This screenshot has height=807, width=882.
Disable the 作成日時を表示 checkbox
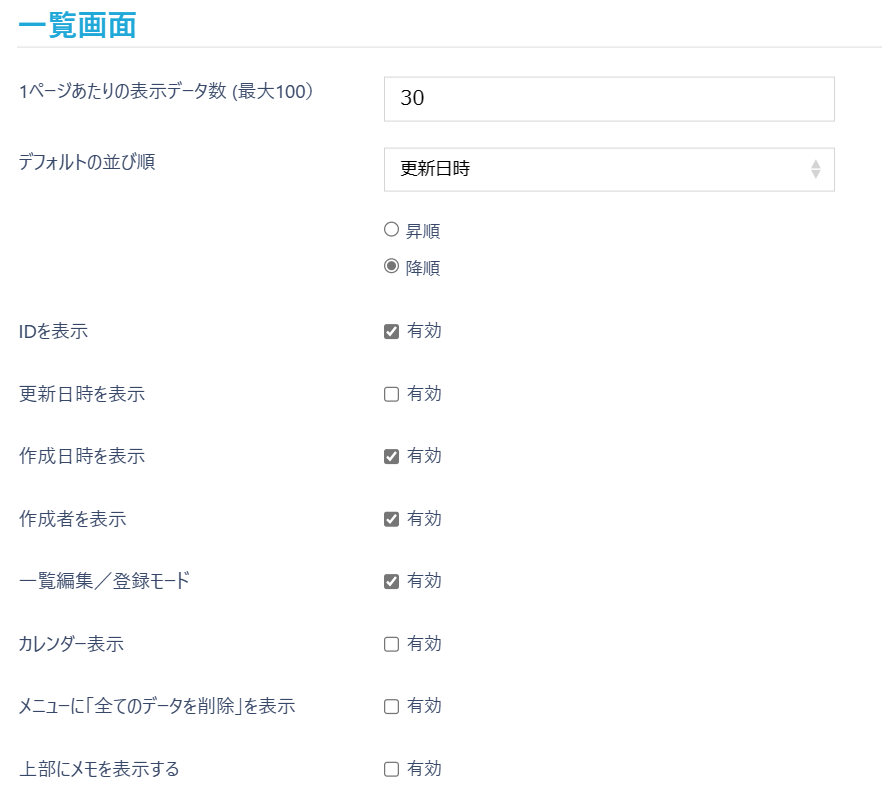coord(392,456)
